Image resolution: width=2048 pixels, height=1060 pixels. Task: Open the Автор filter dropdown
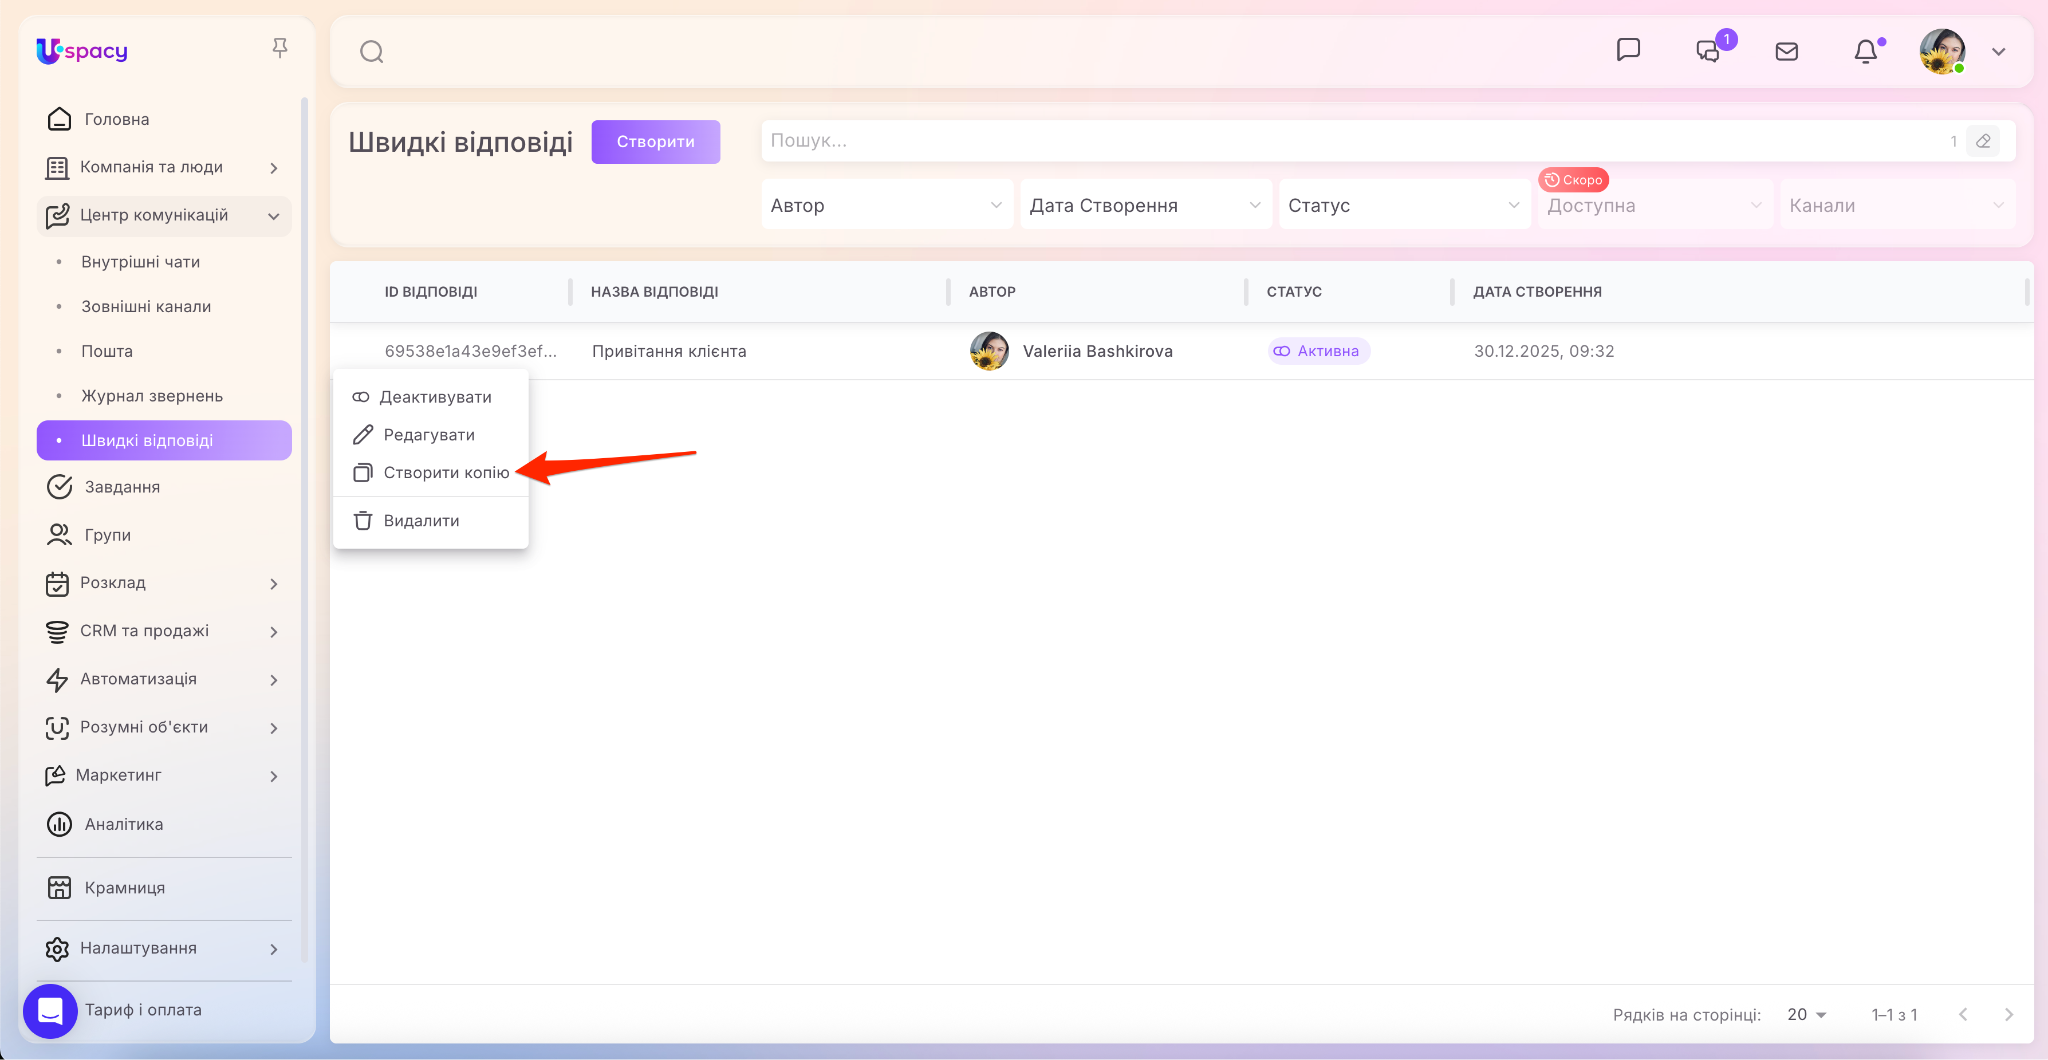(886, 205)
